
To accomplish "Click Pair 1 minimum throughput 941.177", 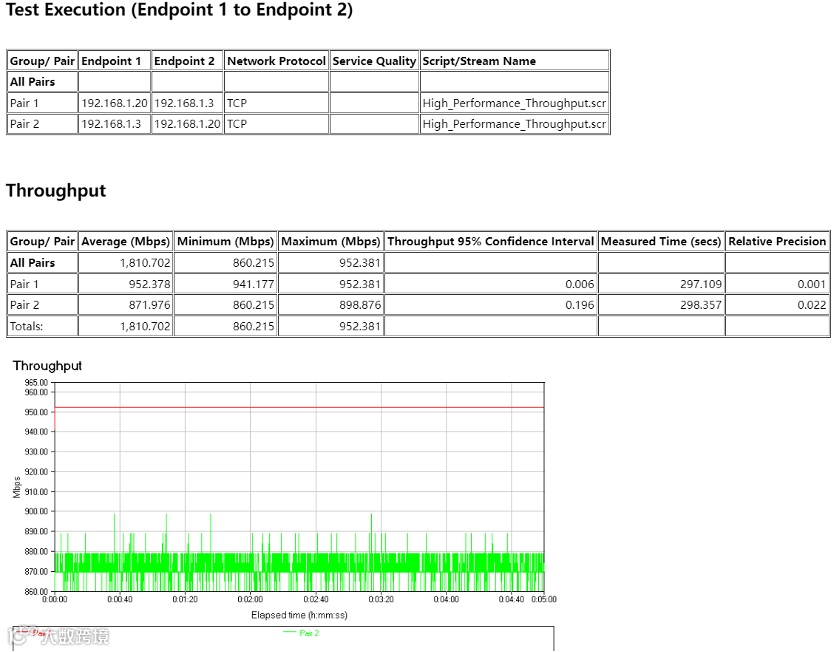I will coord(253,284).
